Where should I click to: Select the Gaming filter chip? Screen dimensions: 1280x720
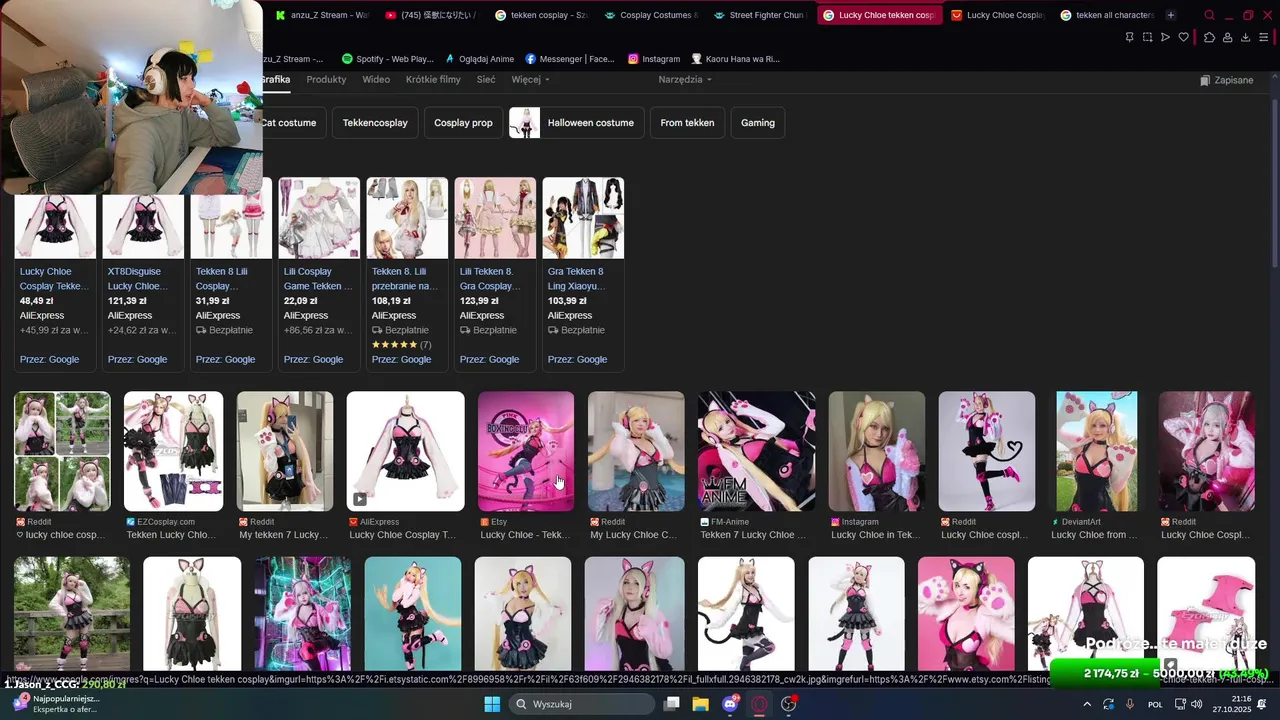[x=758, y=123]
